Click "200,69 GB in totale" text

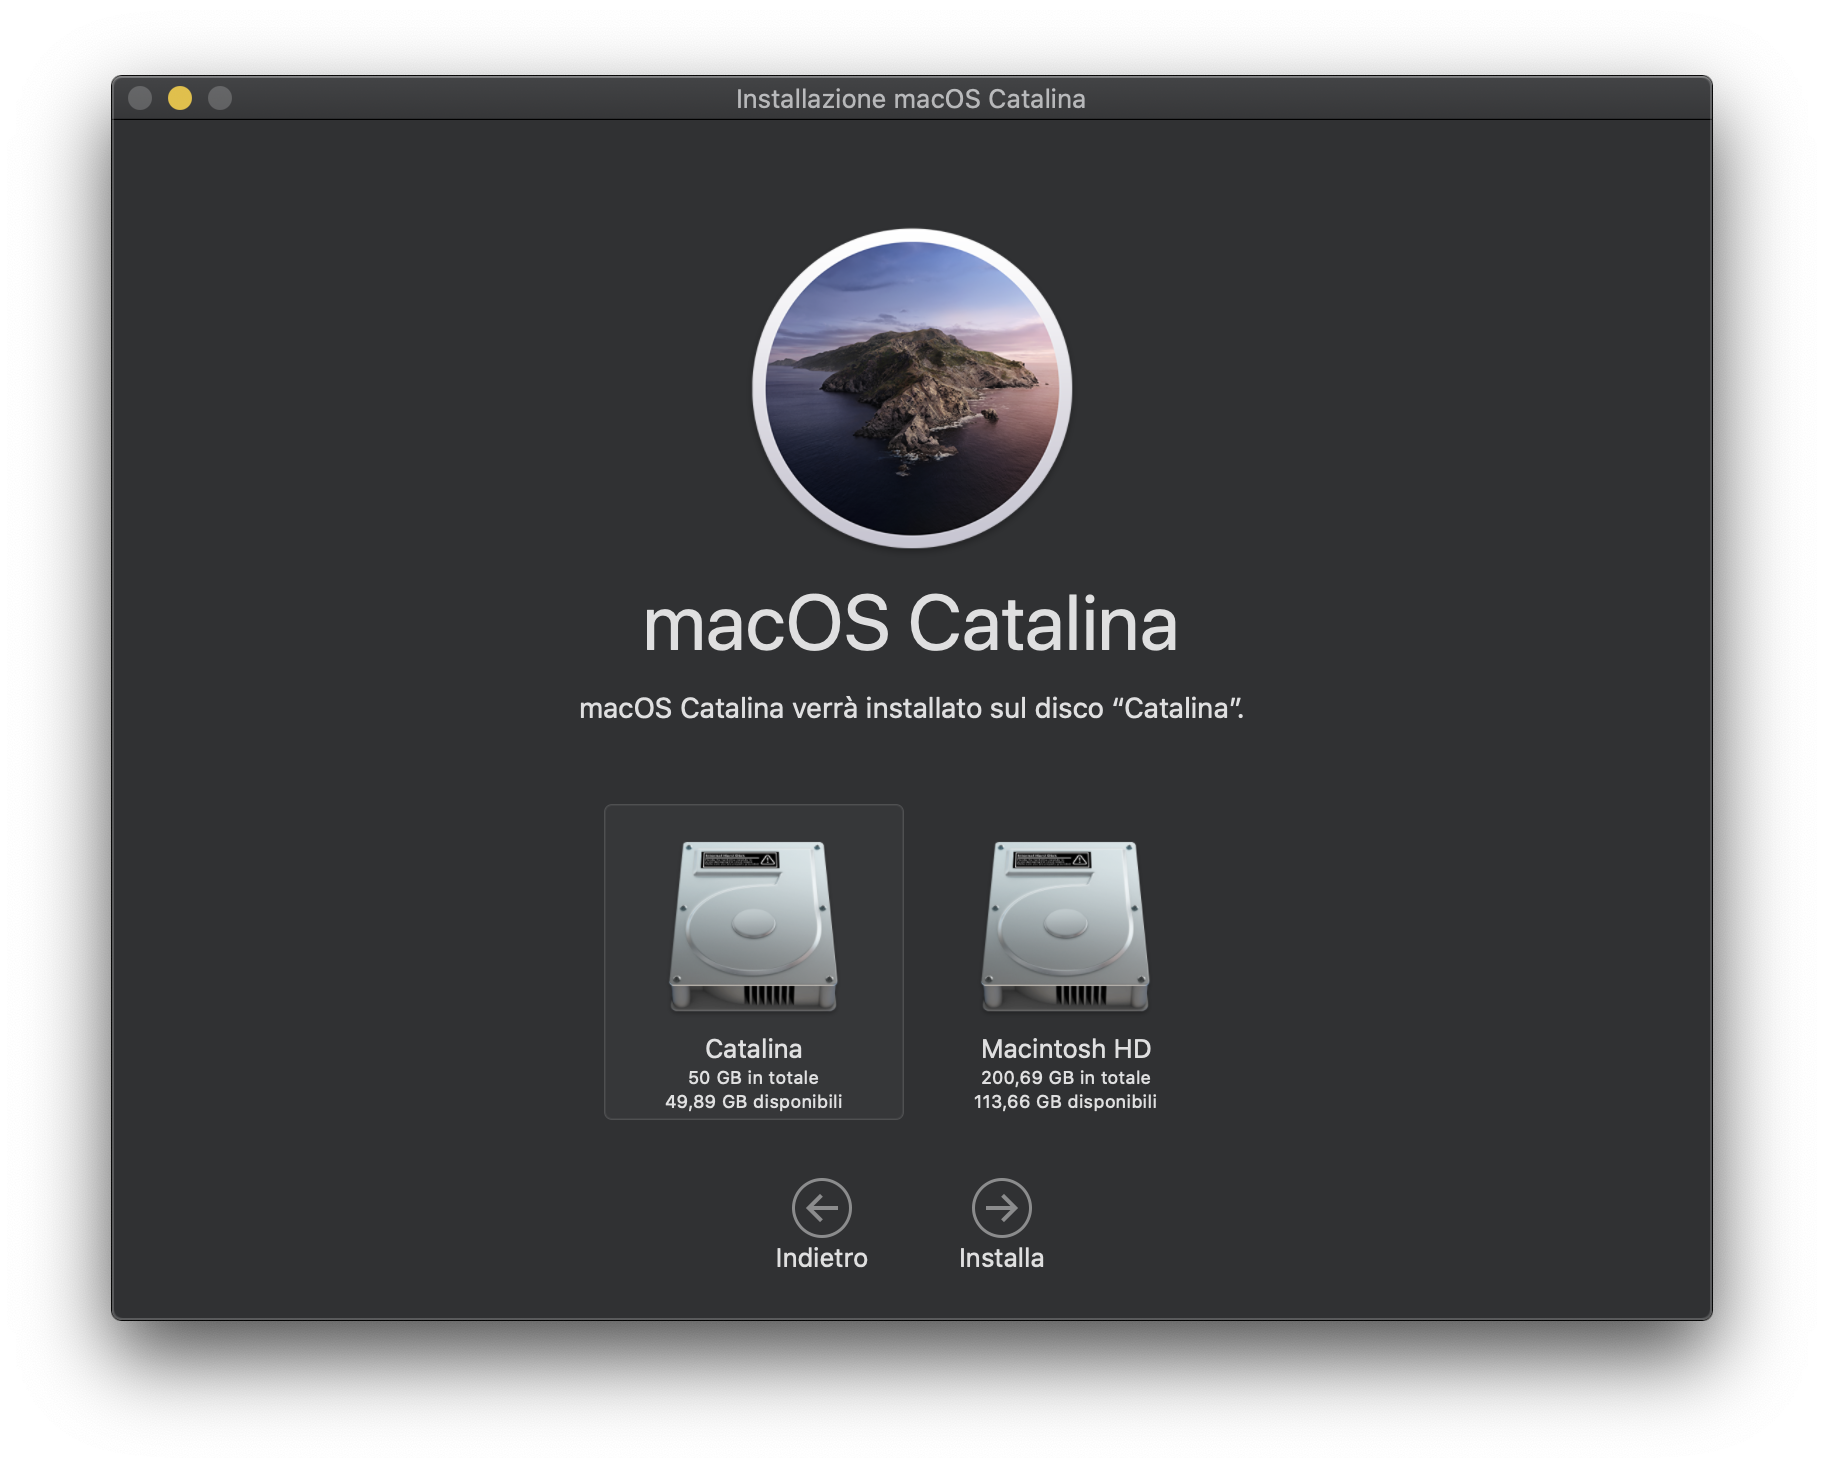(x=1066, y=1078)
